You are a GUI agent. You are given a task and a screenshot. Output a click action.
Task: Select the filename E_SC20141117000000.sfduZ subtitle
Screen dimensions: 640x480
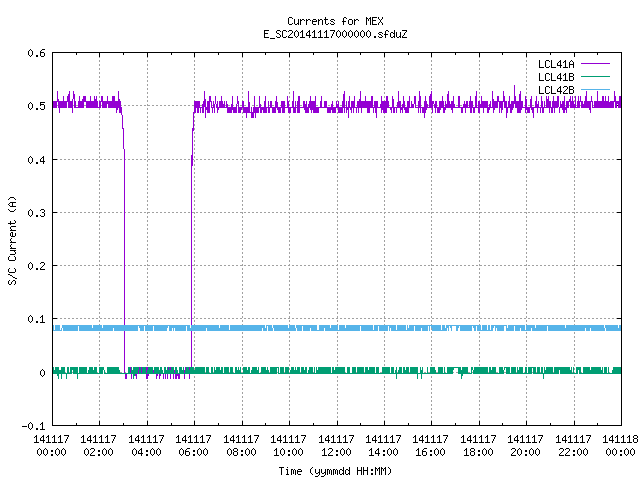tap(335, 34)
